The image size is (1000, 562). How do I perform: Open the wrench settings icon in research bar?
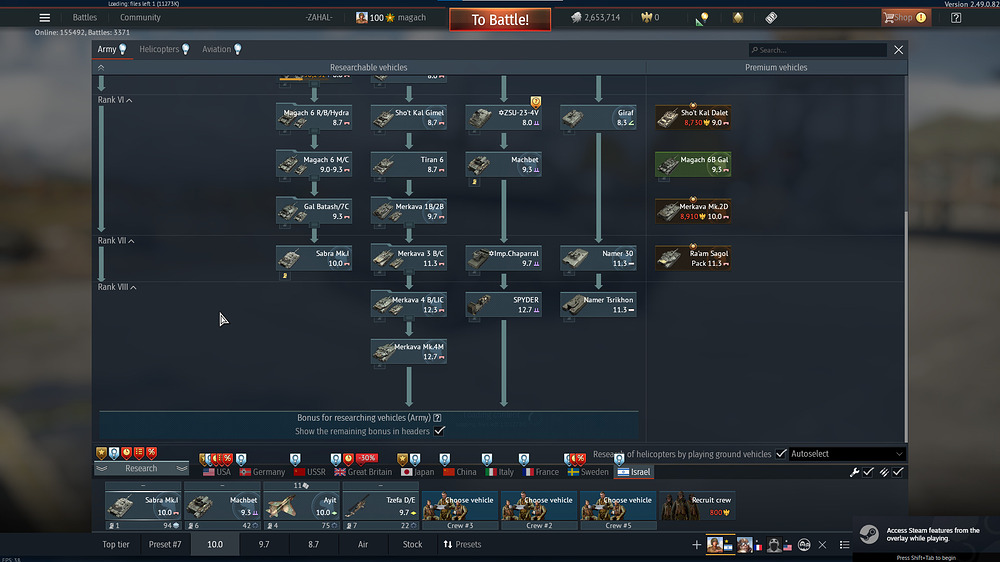854,472
